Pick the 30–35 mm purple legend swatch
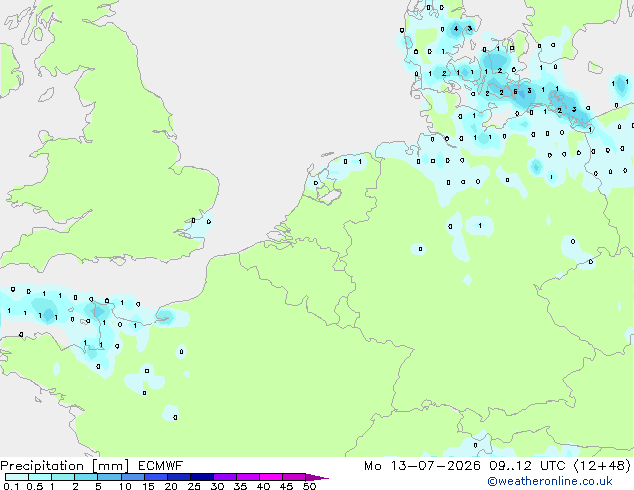This screenshot has height=490, width=634. [x=224, y=477]
